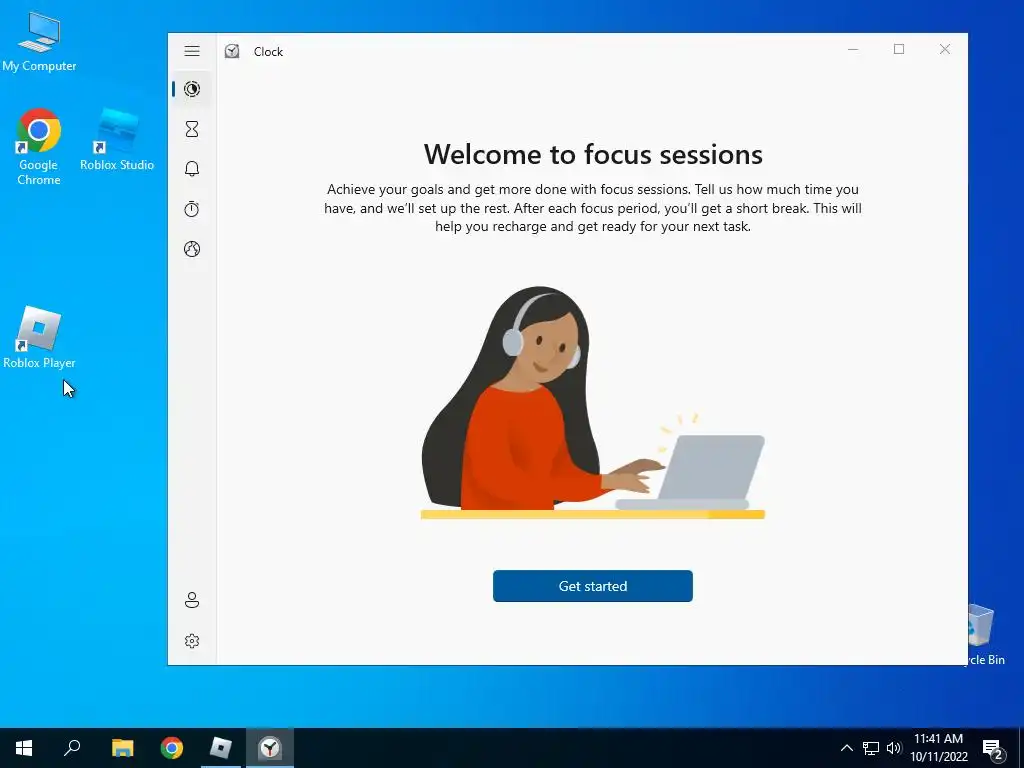1024x768 pixels.
Task: Show hidden system tray icons
Action: [846, 748]
